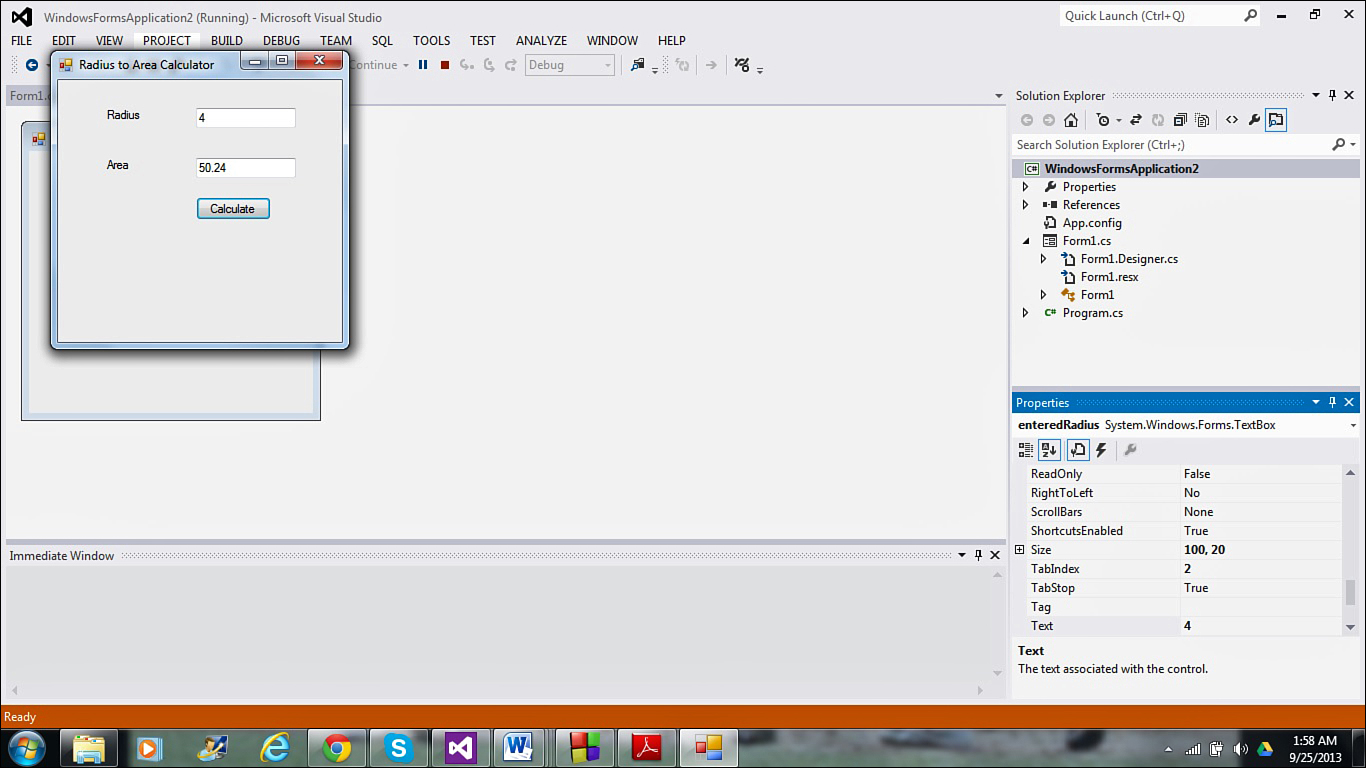This screenshot has width=1366, height=768.
Task: Toggle the Alphabetical sort icon in Properties
Action: tap(1049, 450)
